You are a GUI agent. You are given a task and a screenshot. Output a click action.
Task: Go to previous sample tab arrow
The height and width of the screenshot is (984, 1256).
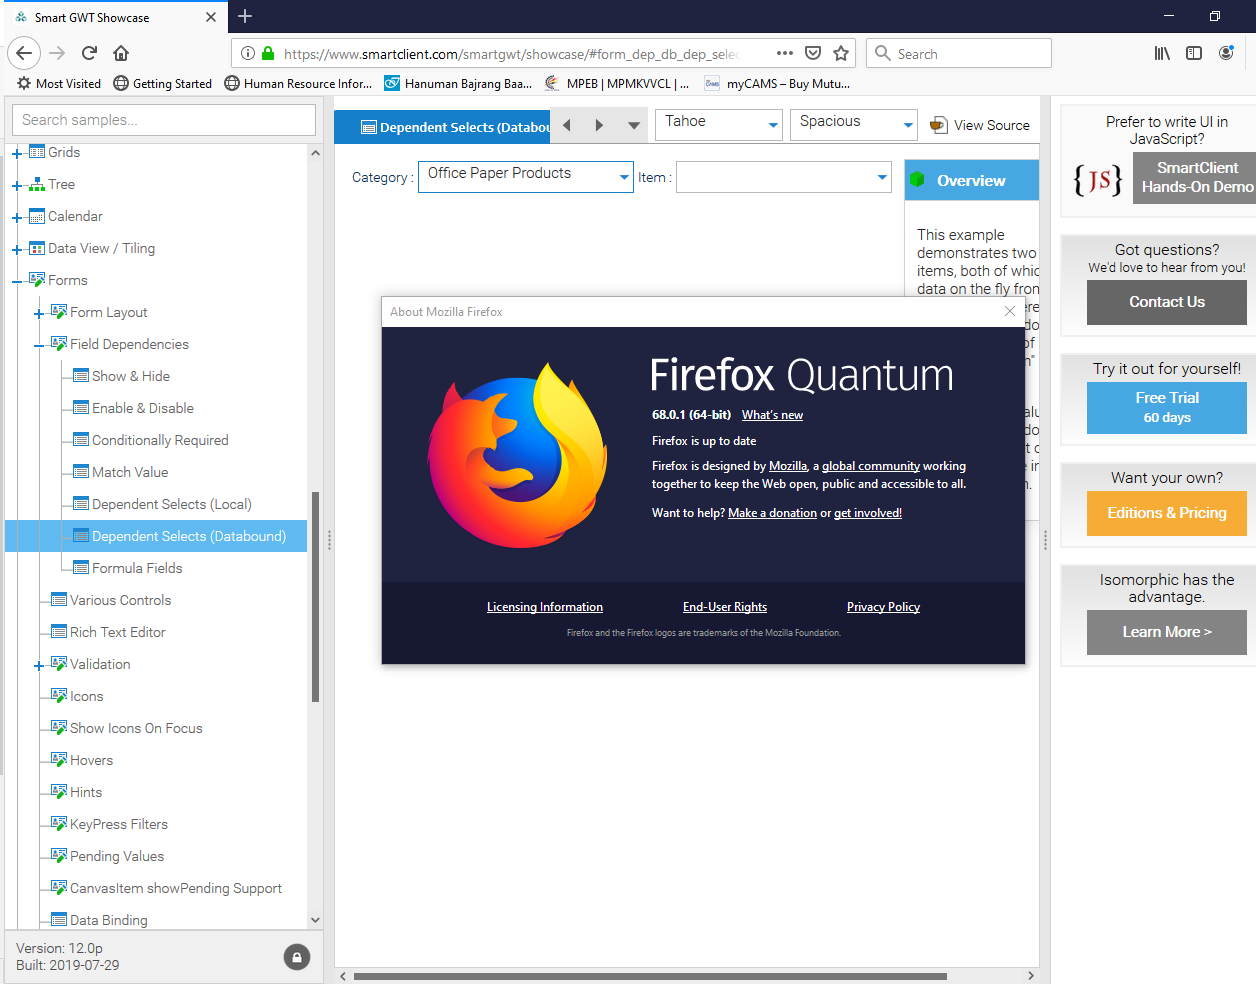[x=567, y=125]
